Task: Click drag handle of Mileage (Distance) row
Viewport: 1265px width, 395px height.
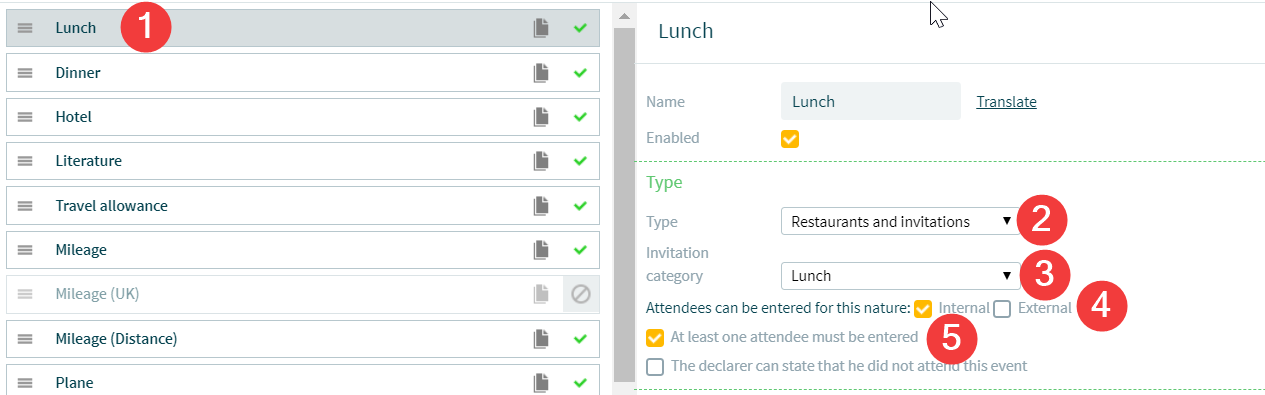Action: [x=26, y=339]
